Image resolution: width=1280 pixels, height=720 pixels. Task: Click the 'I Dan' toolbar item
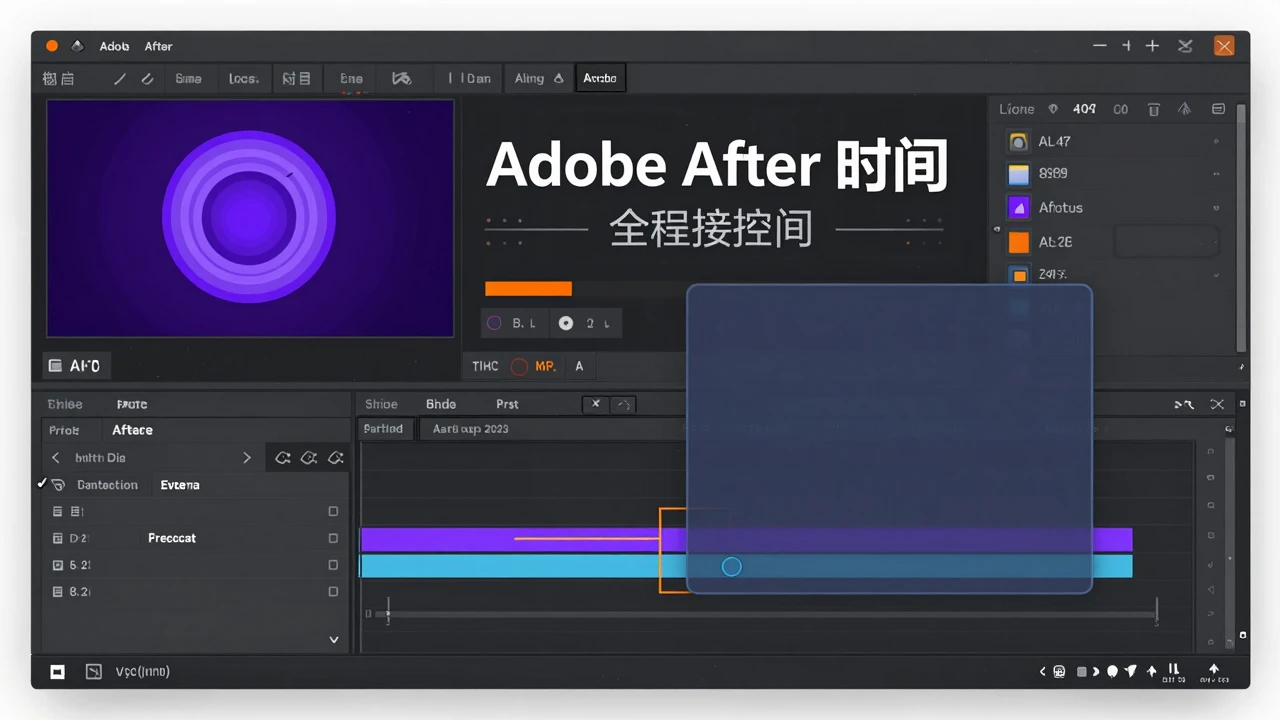coord(470,78)
